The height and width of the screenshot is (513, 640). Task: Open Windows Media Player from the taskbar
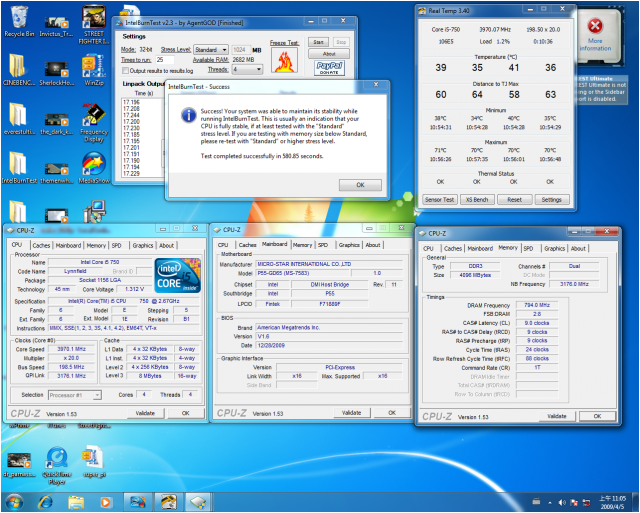[x=105, y=502]
